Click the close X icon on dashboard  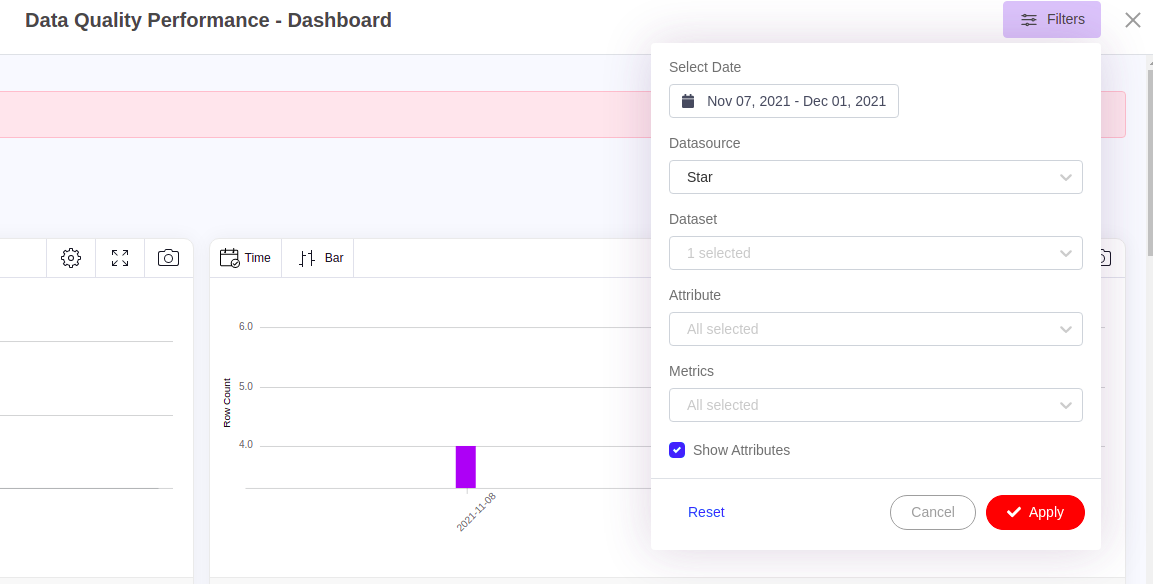(x=1132, y=20)
